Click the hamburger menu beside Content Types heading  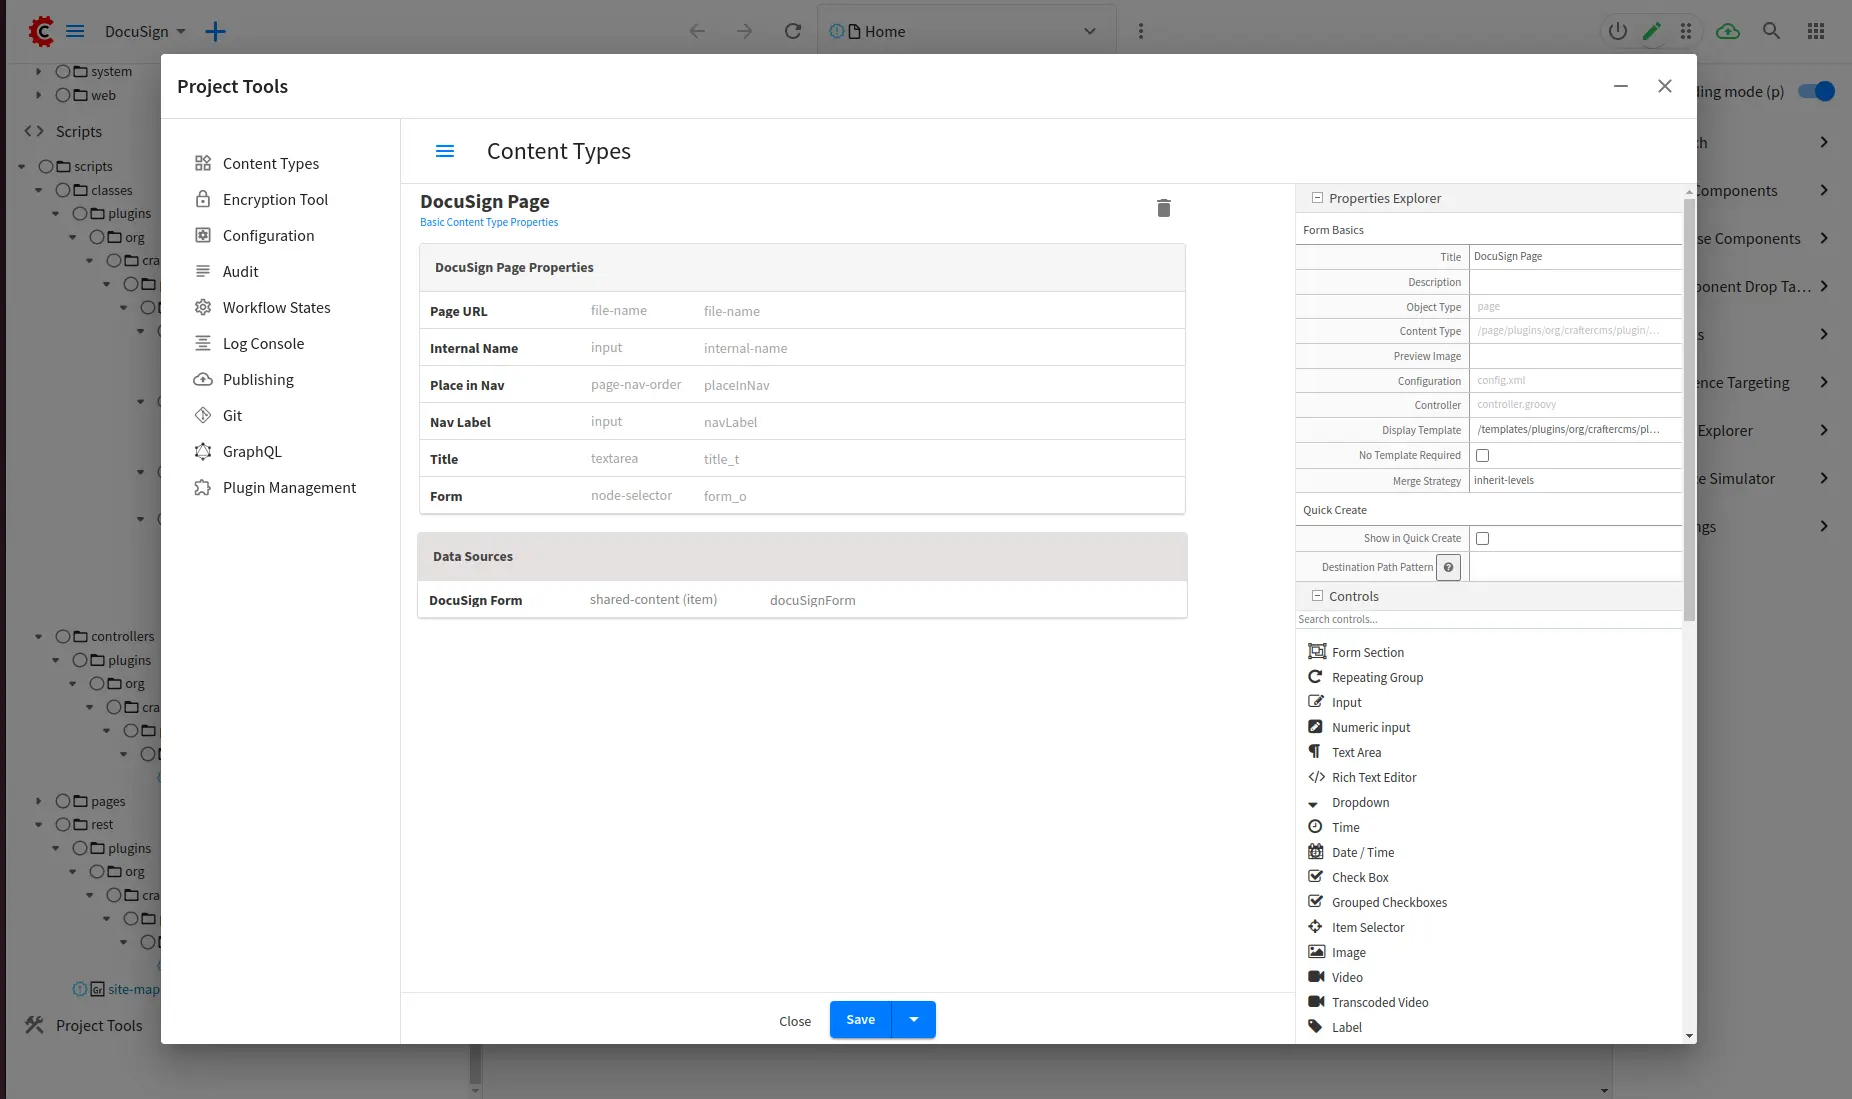click(x=445, y=151)
